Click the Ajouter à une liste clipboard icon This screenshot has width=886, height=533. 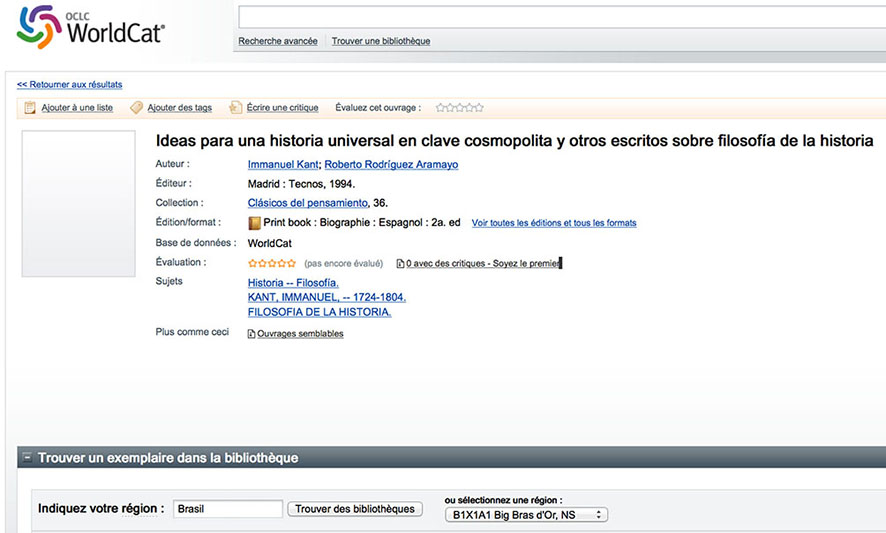[x=30, y=107]
